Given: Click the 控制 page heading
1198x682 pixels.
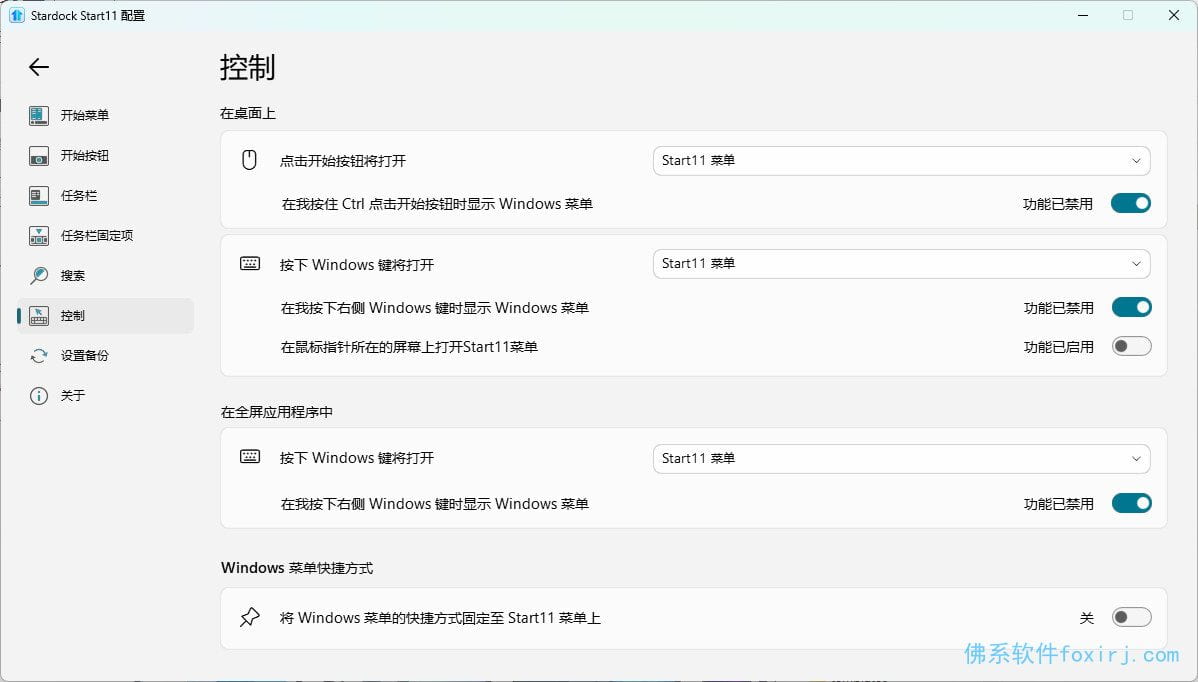Looking at the screenshot, I should [248, 67].
